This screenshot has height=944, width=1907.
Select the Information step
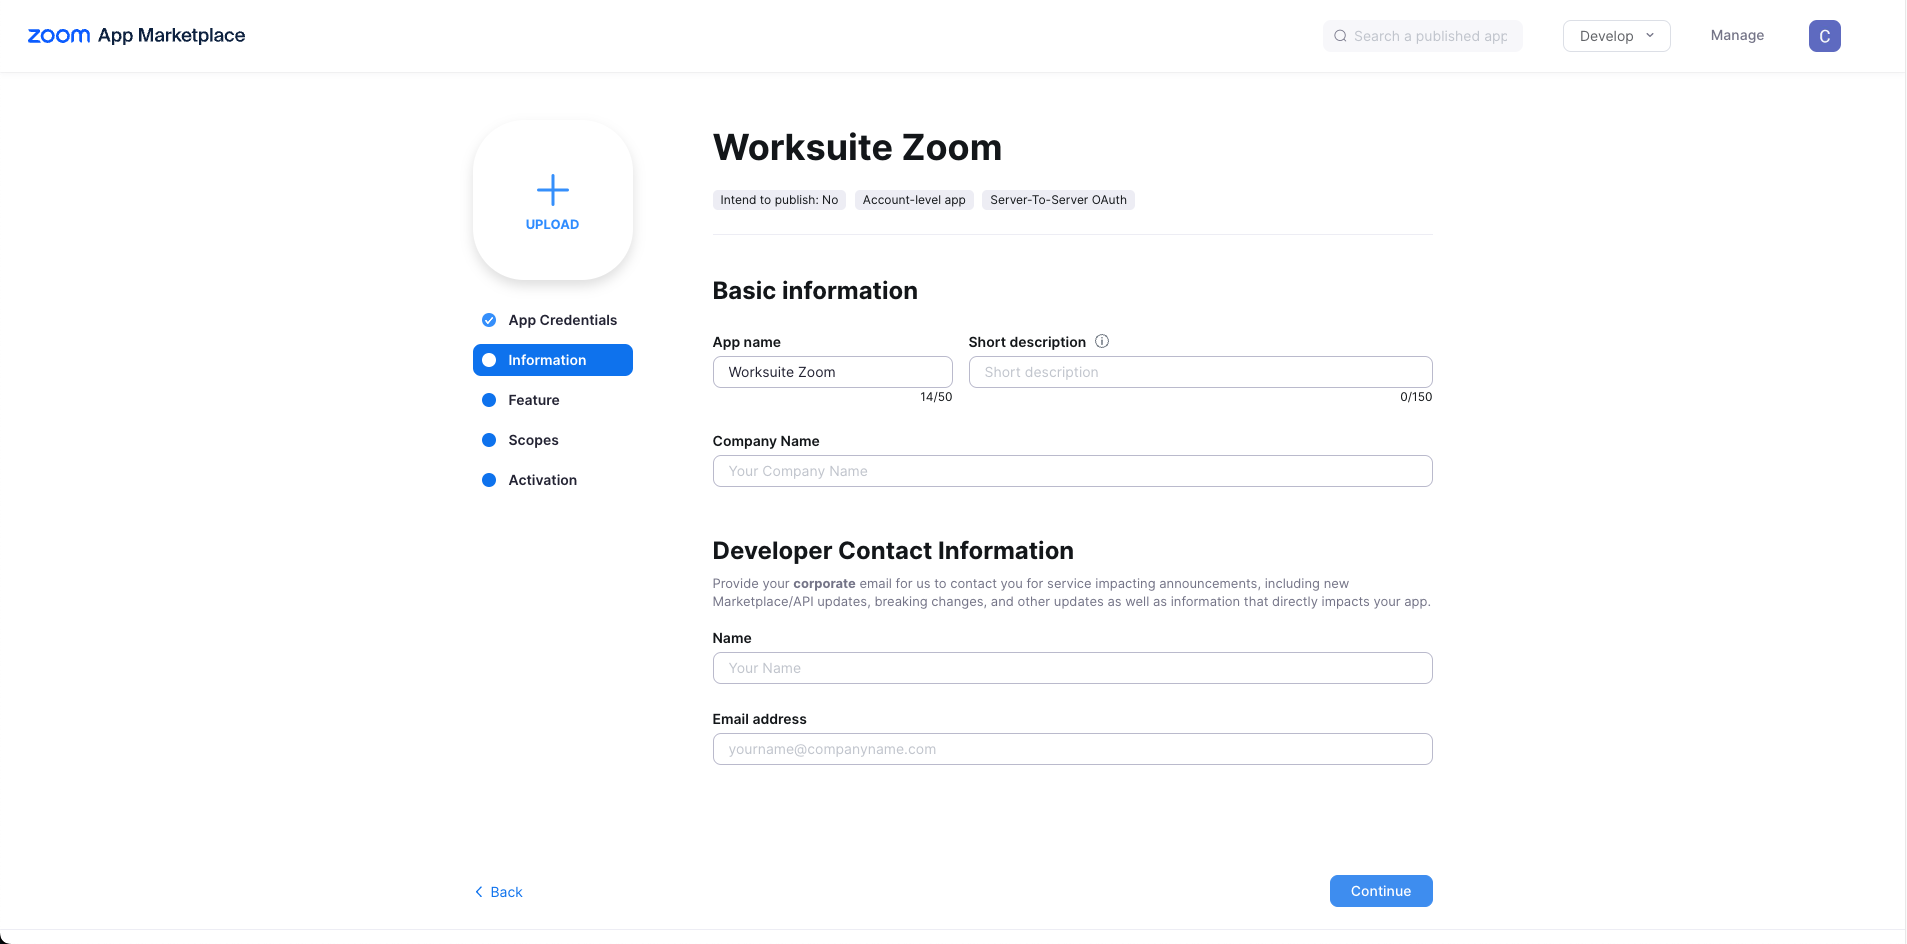552,360
